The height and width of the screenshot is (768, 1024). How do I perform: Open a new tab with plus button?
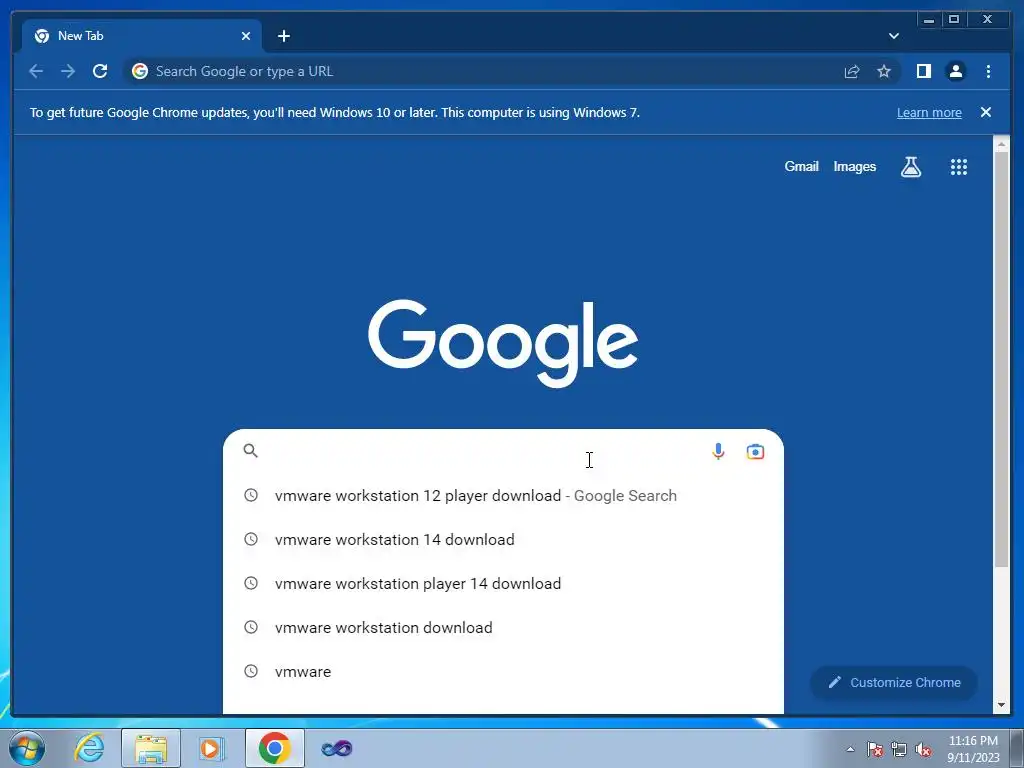[x=283, y=36]
